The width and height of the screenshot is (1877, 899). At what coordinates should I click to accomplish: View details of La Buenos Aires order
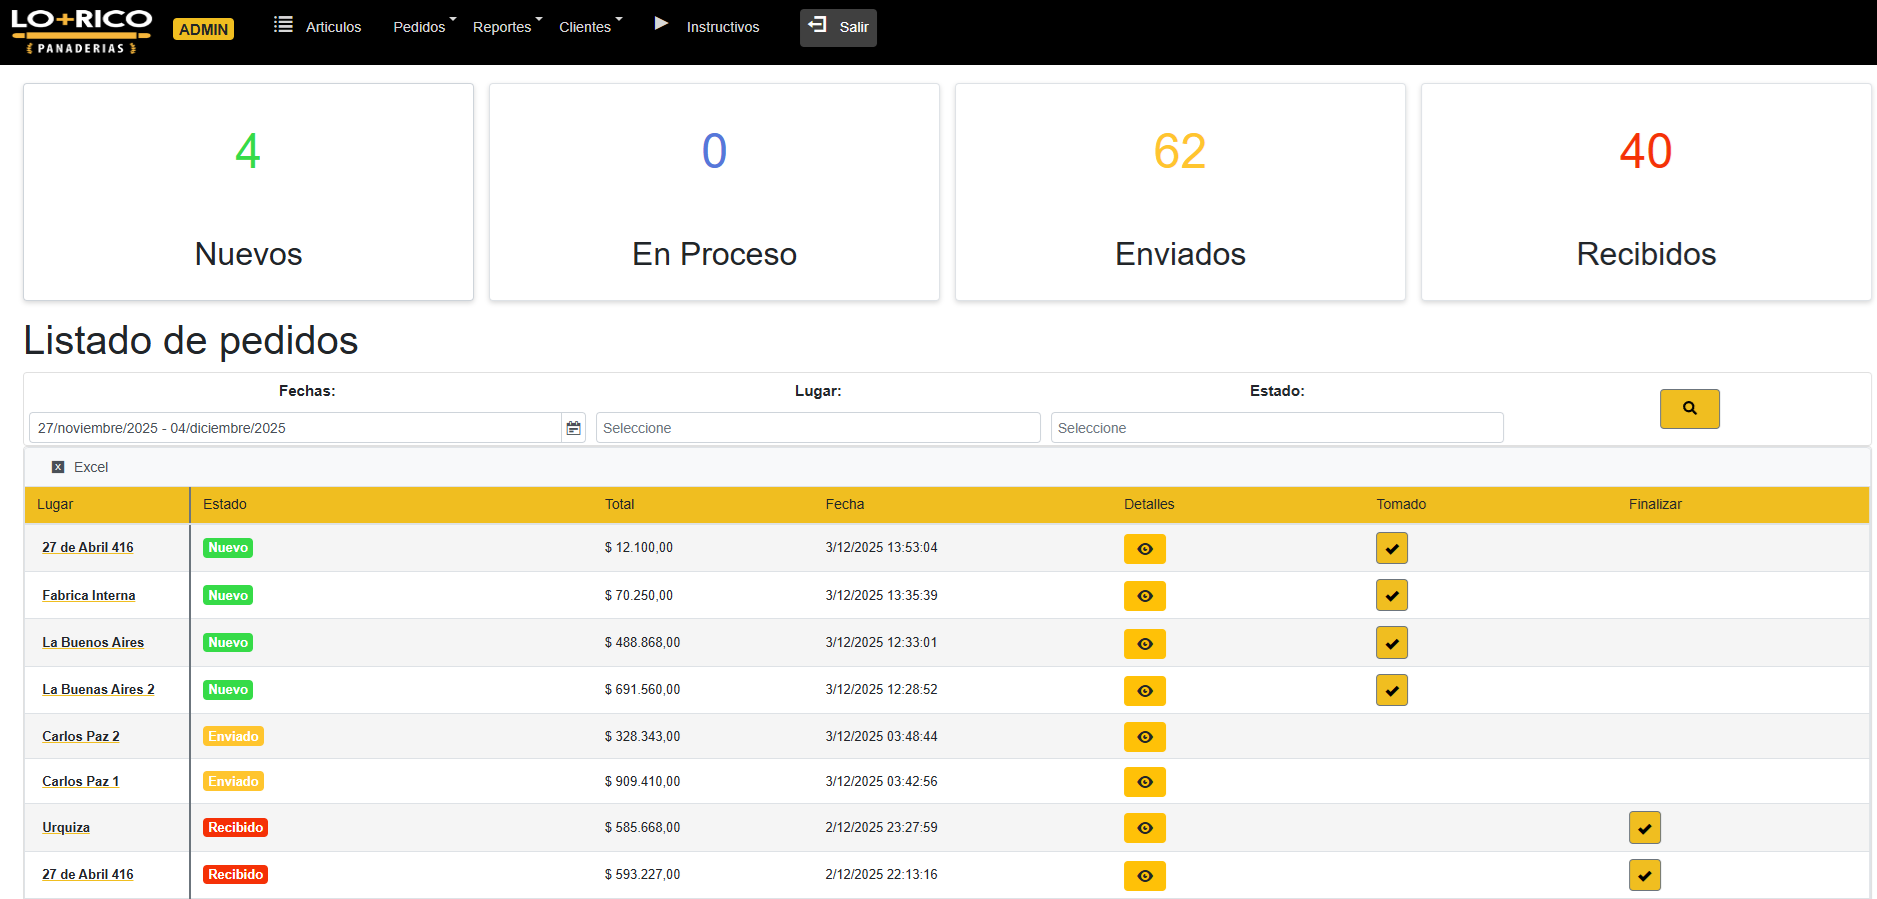tap(1144, 644)
